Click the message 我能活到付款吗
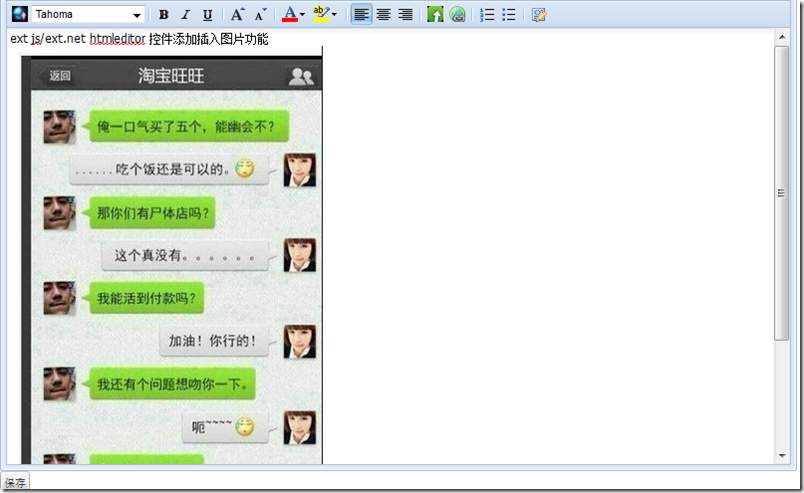 pos(144,298)
